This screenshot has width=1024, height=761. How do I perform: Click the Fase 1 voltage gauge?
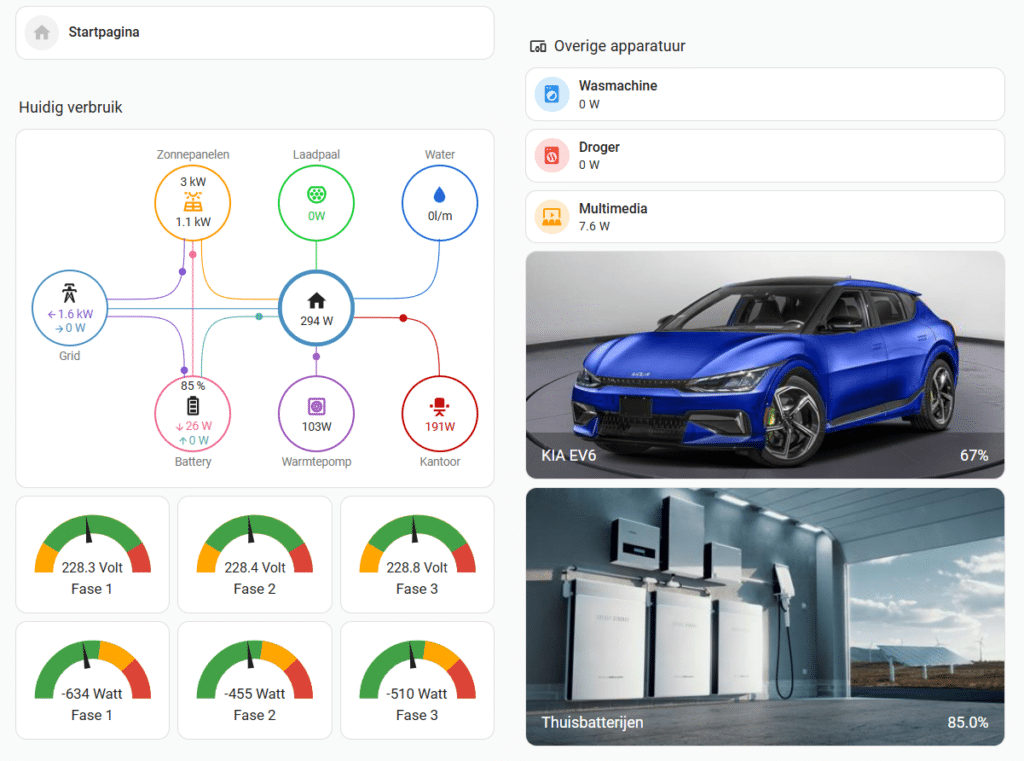pos(92,555)
